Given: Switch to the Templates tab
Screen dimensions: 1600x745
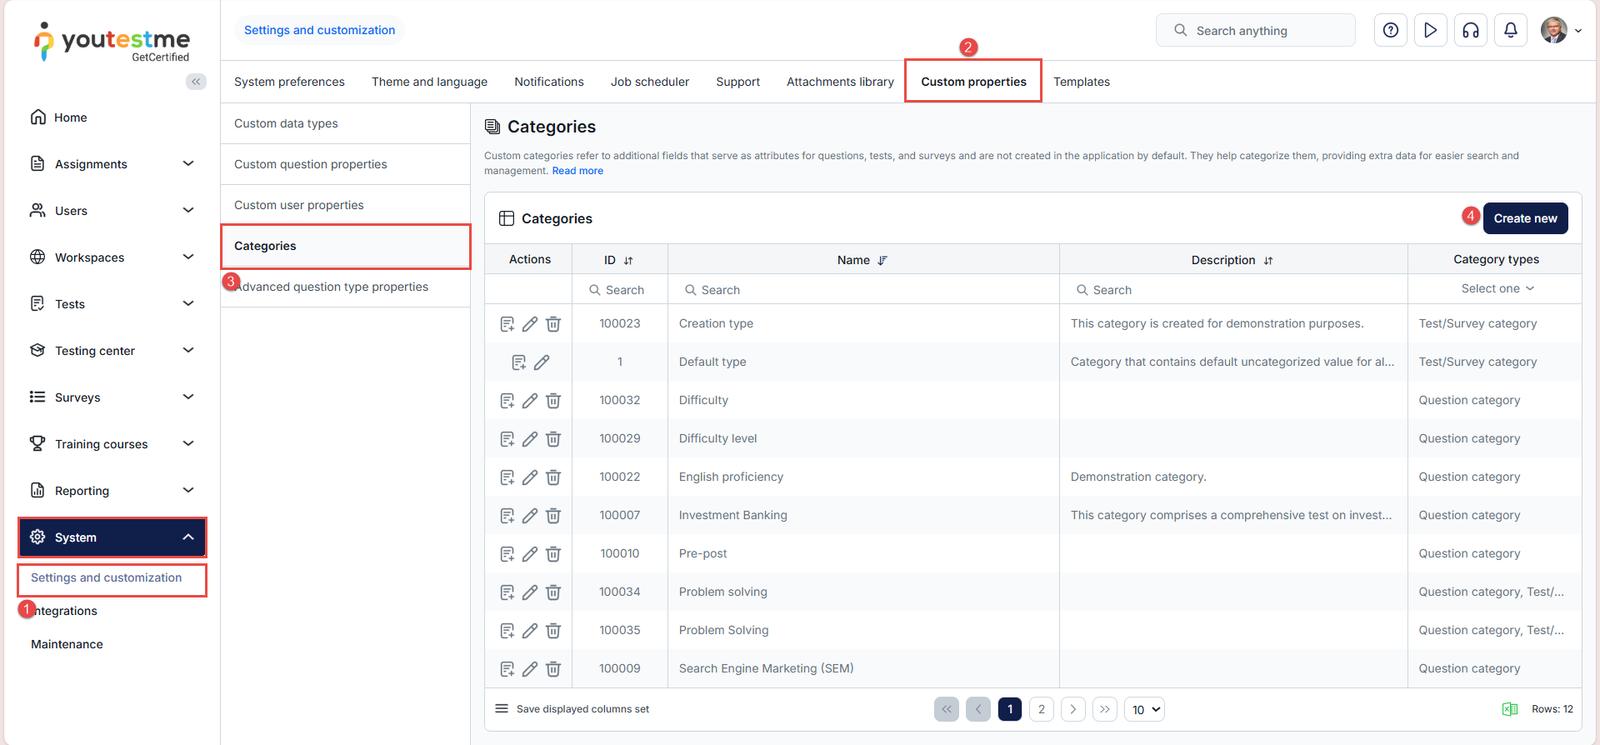Looking at the screenshot, I should [x=1081, y=82].
